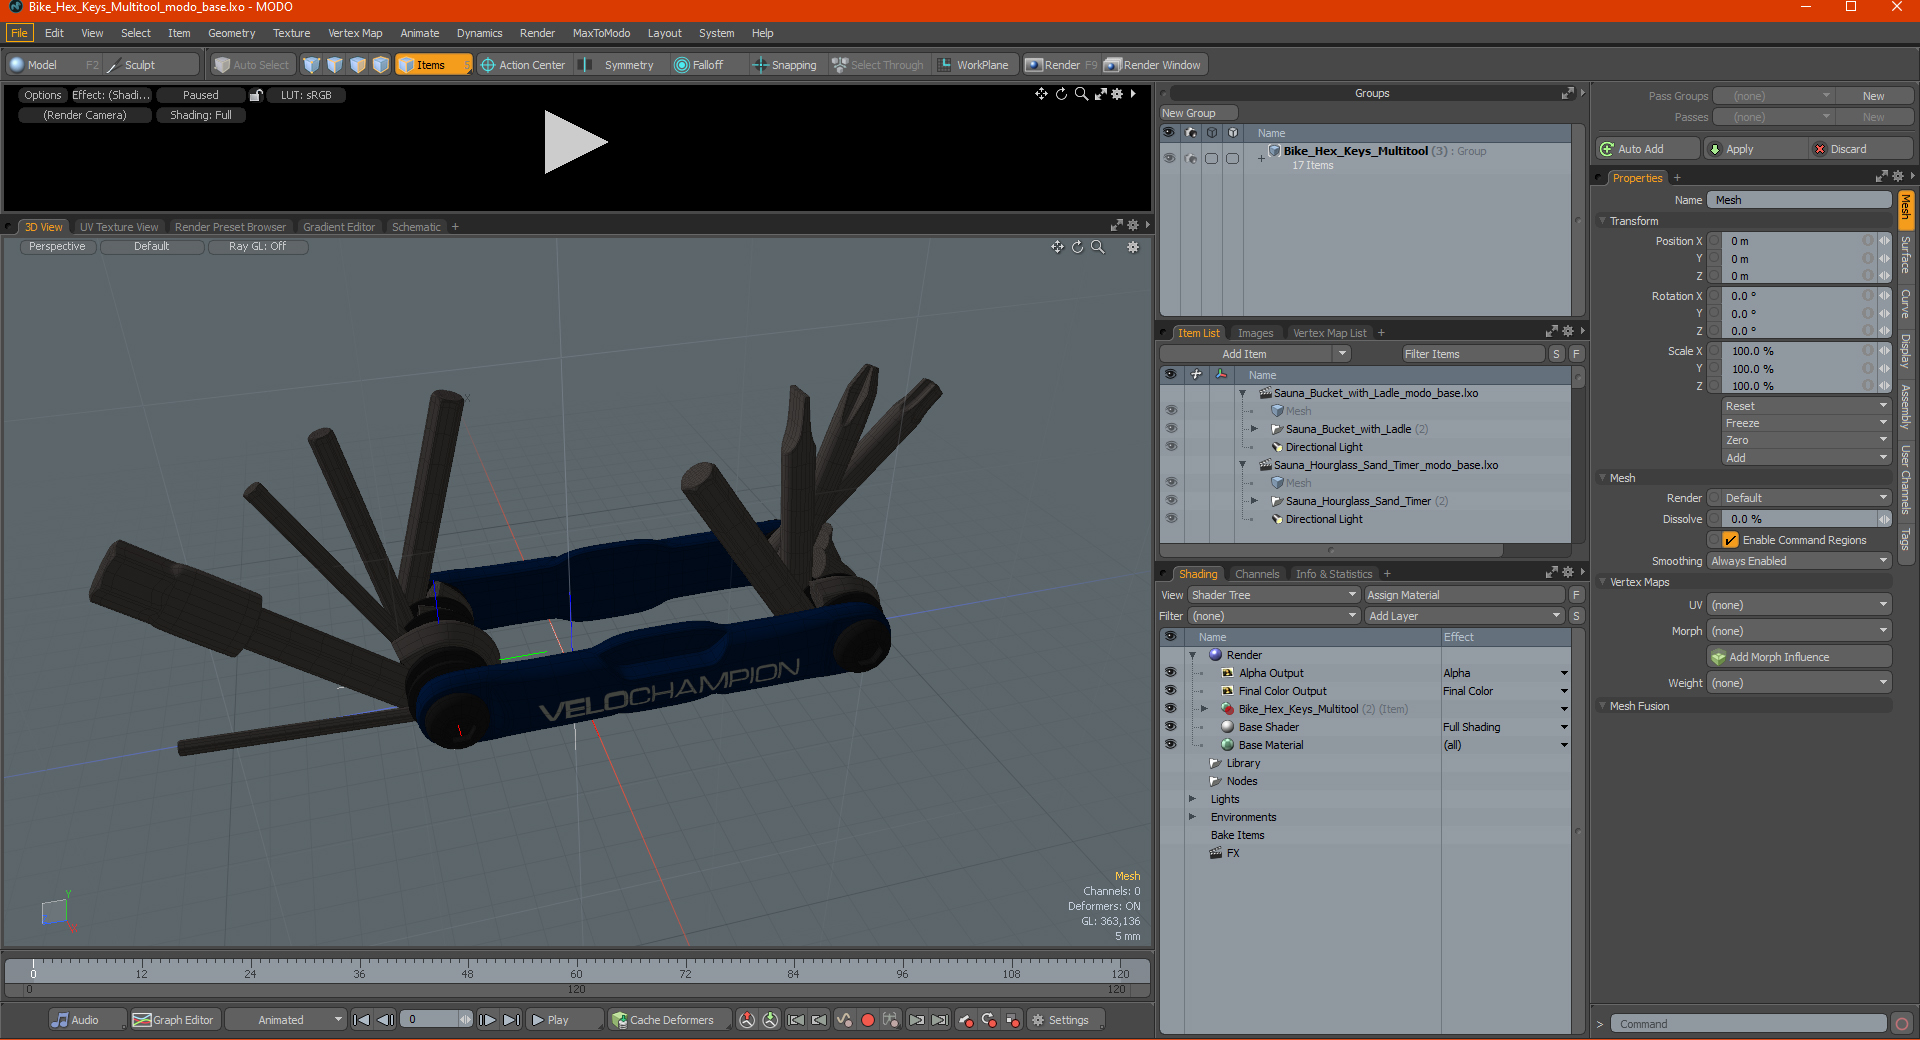1920x1040 pixels.
Task: Click pan view icon in 3D viewport
Action: 1057,247
